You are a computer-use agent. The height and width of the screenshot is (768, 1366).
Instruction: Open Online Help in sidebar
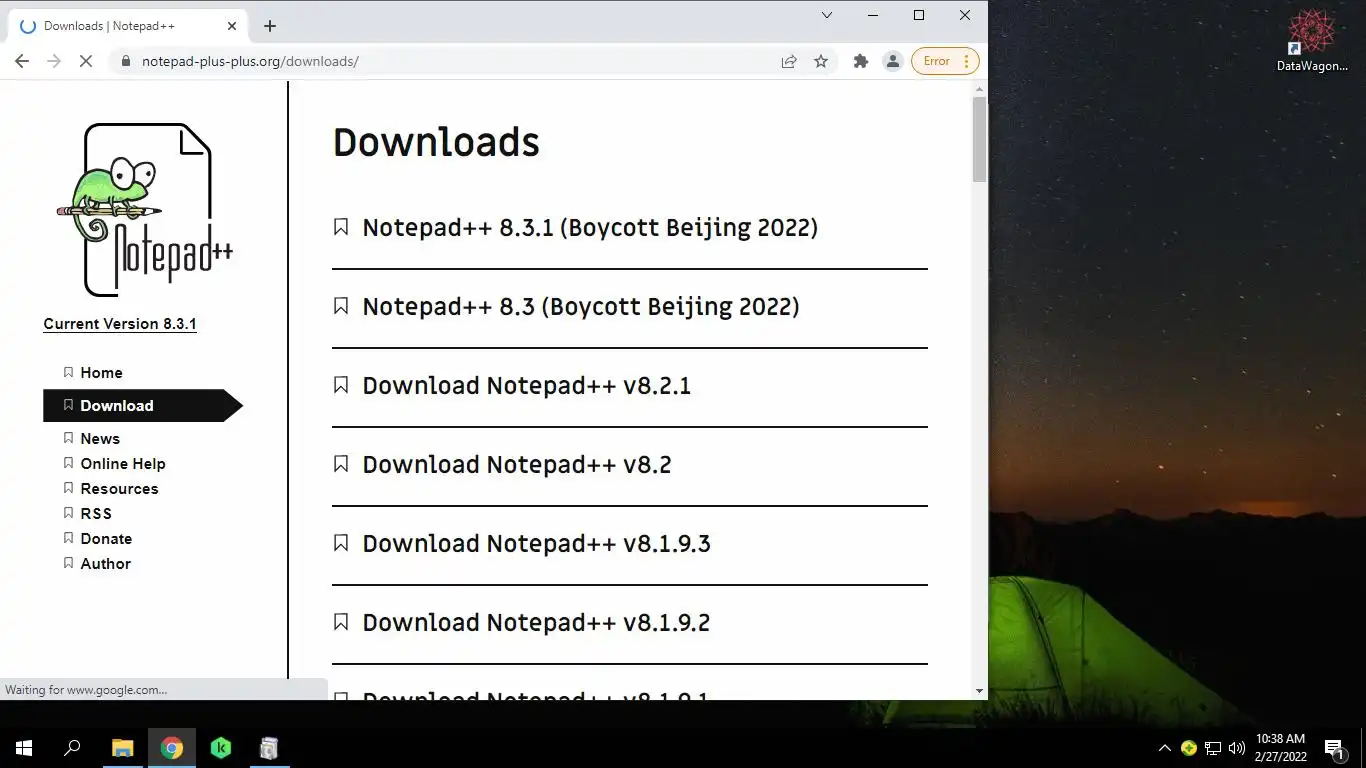point(123,463)
